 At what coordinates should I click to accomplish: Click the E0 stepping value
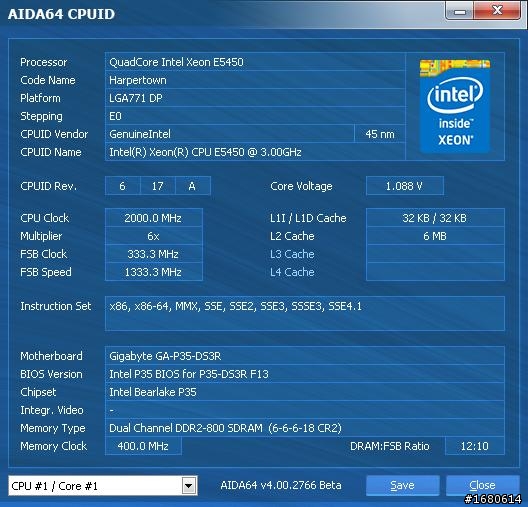[x=255, y=116]
